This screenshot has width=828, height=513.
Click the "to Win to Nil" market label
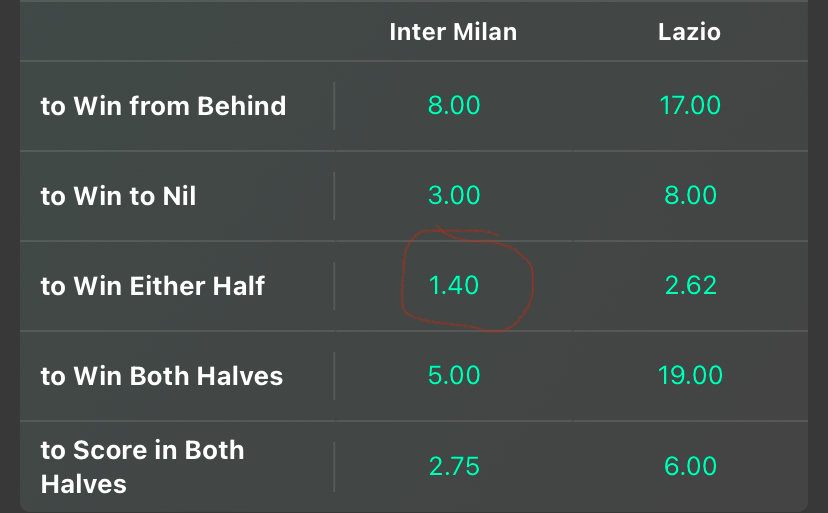pos(118,196)
